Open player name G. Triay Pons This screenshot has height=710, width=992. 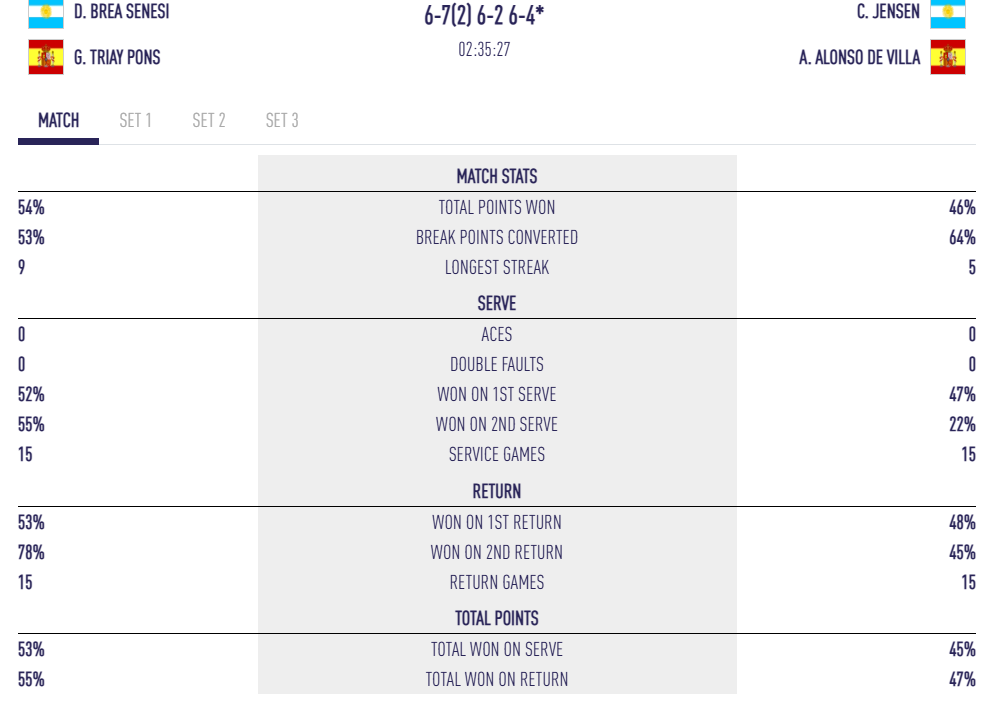[x=117, y=57]
